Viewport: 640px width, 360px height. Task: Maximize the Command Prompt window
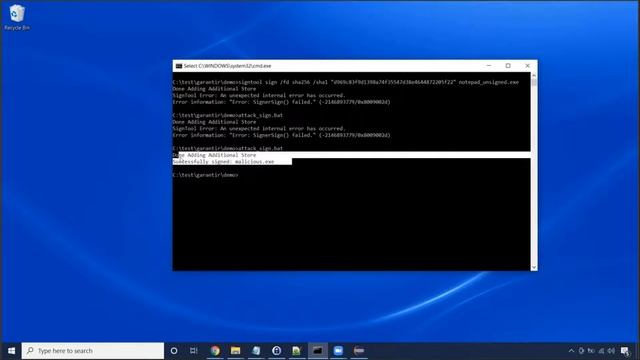(508, 66)
